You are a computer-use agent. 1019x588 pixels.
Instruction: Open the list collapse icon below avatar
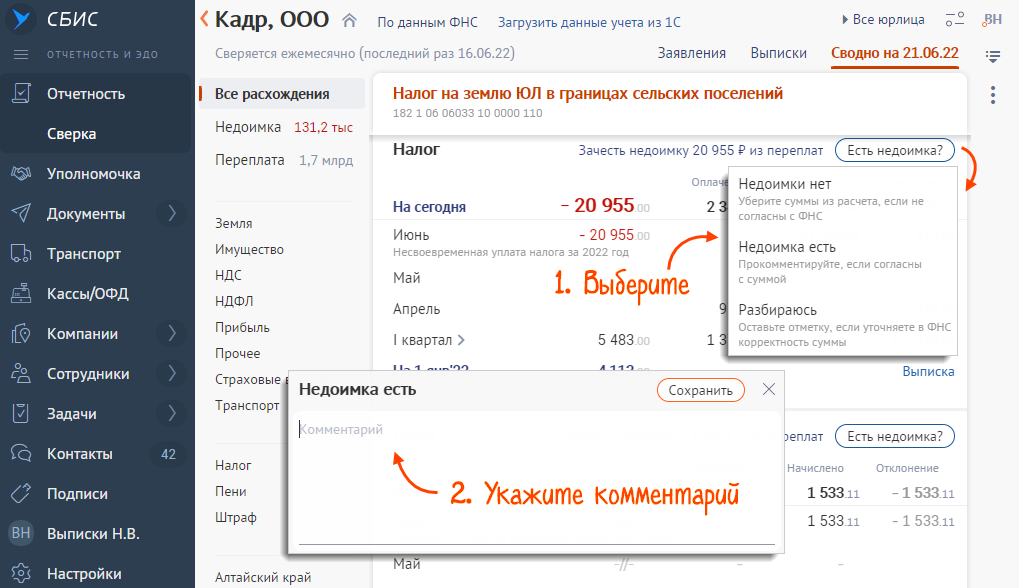tap(992, 56)
